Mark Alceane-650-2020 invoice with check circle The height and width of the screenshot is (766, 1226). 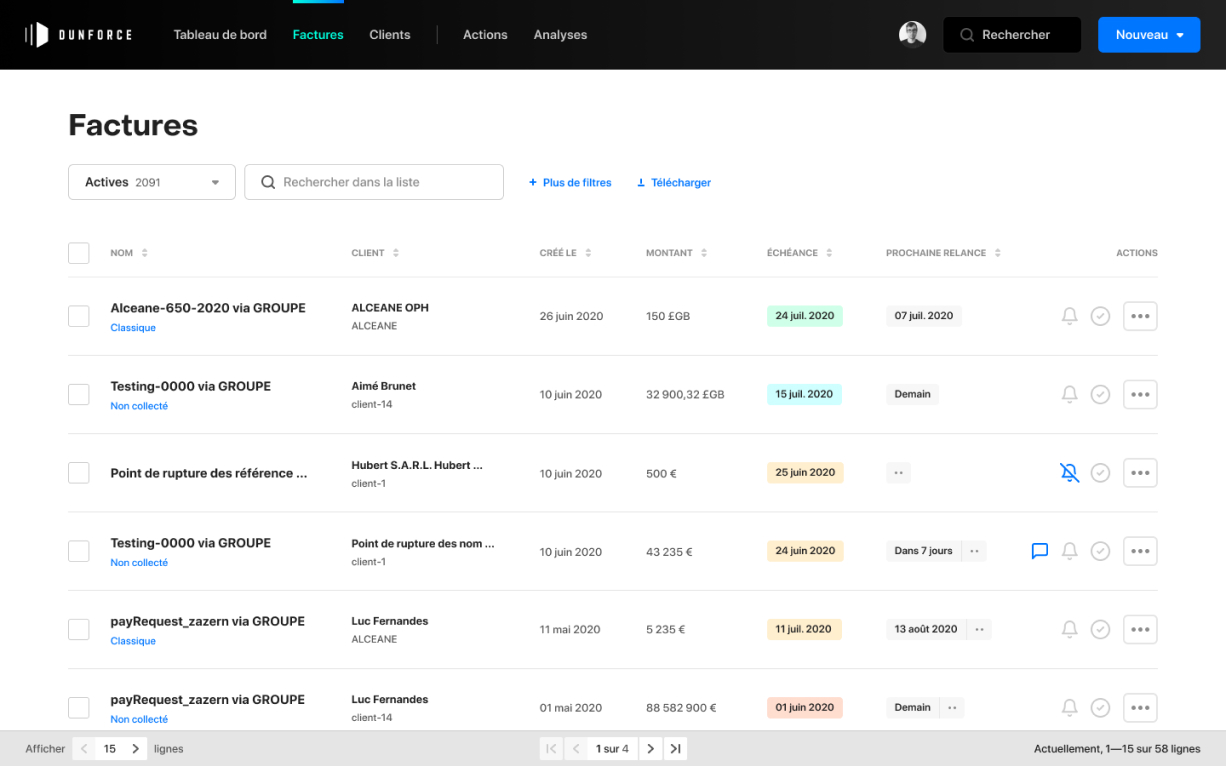pyautogui.click(x=1100, y=316)
